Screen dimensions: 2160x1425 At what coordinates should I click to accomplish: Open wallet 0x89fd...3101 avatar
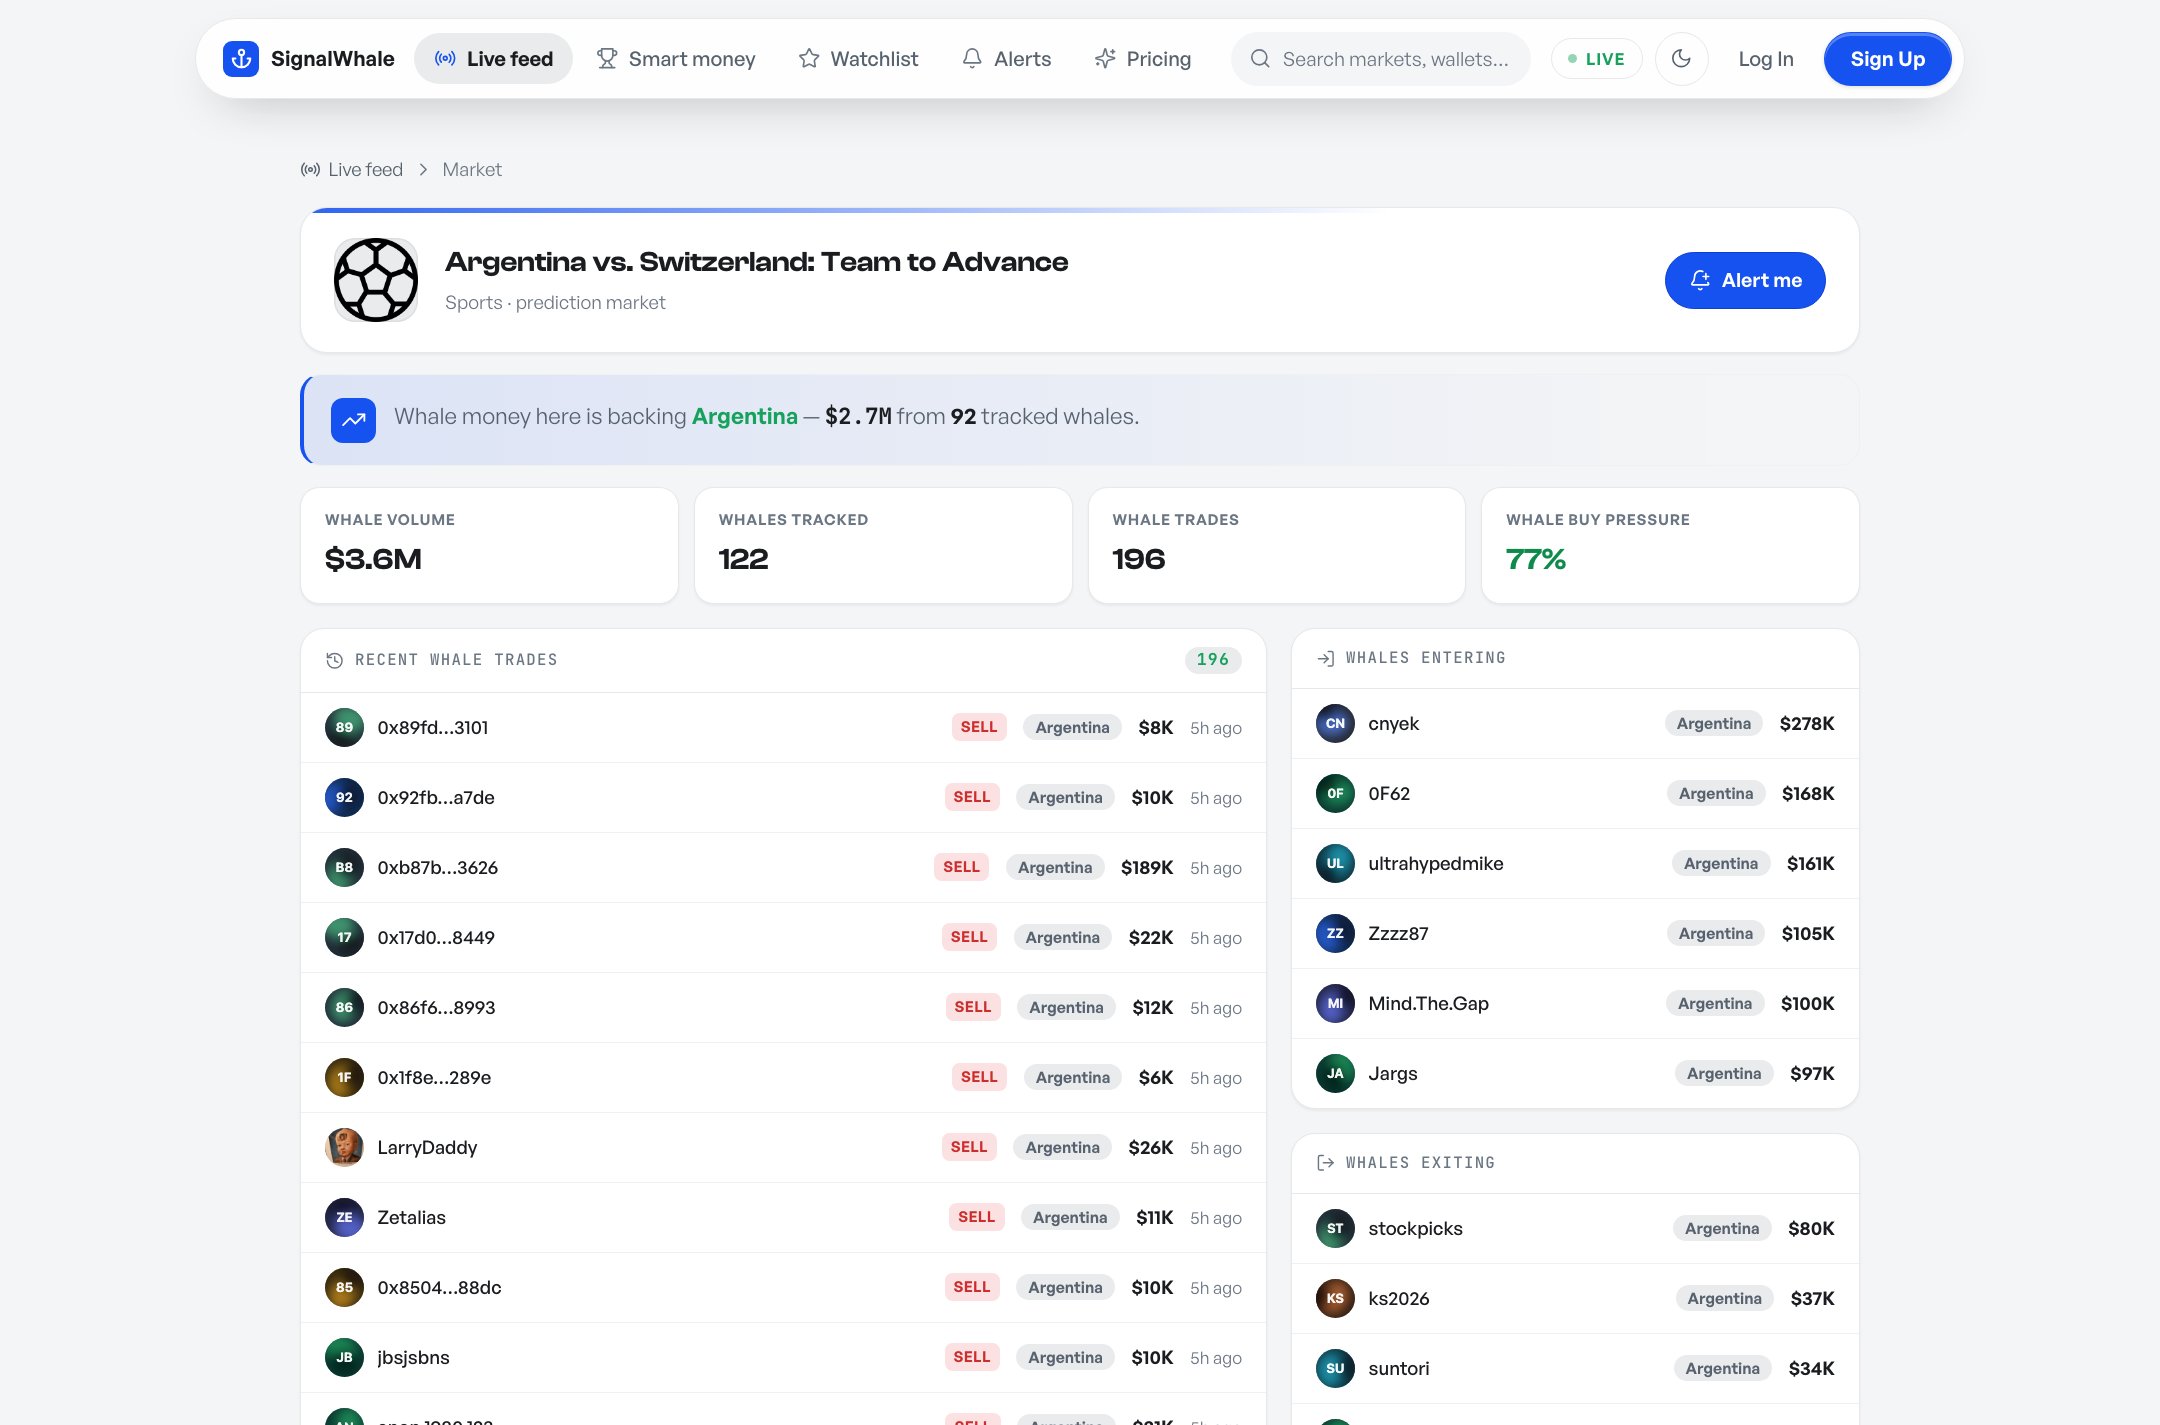point(344,728)
